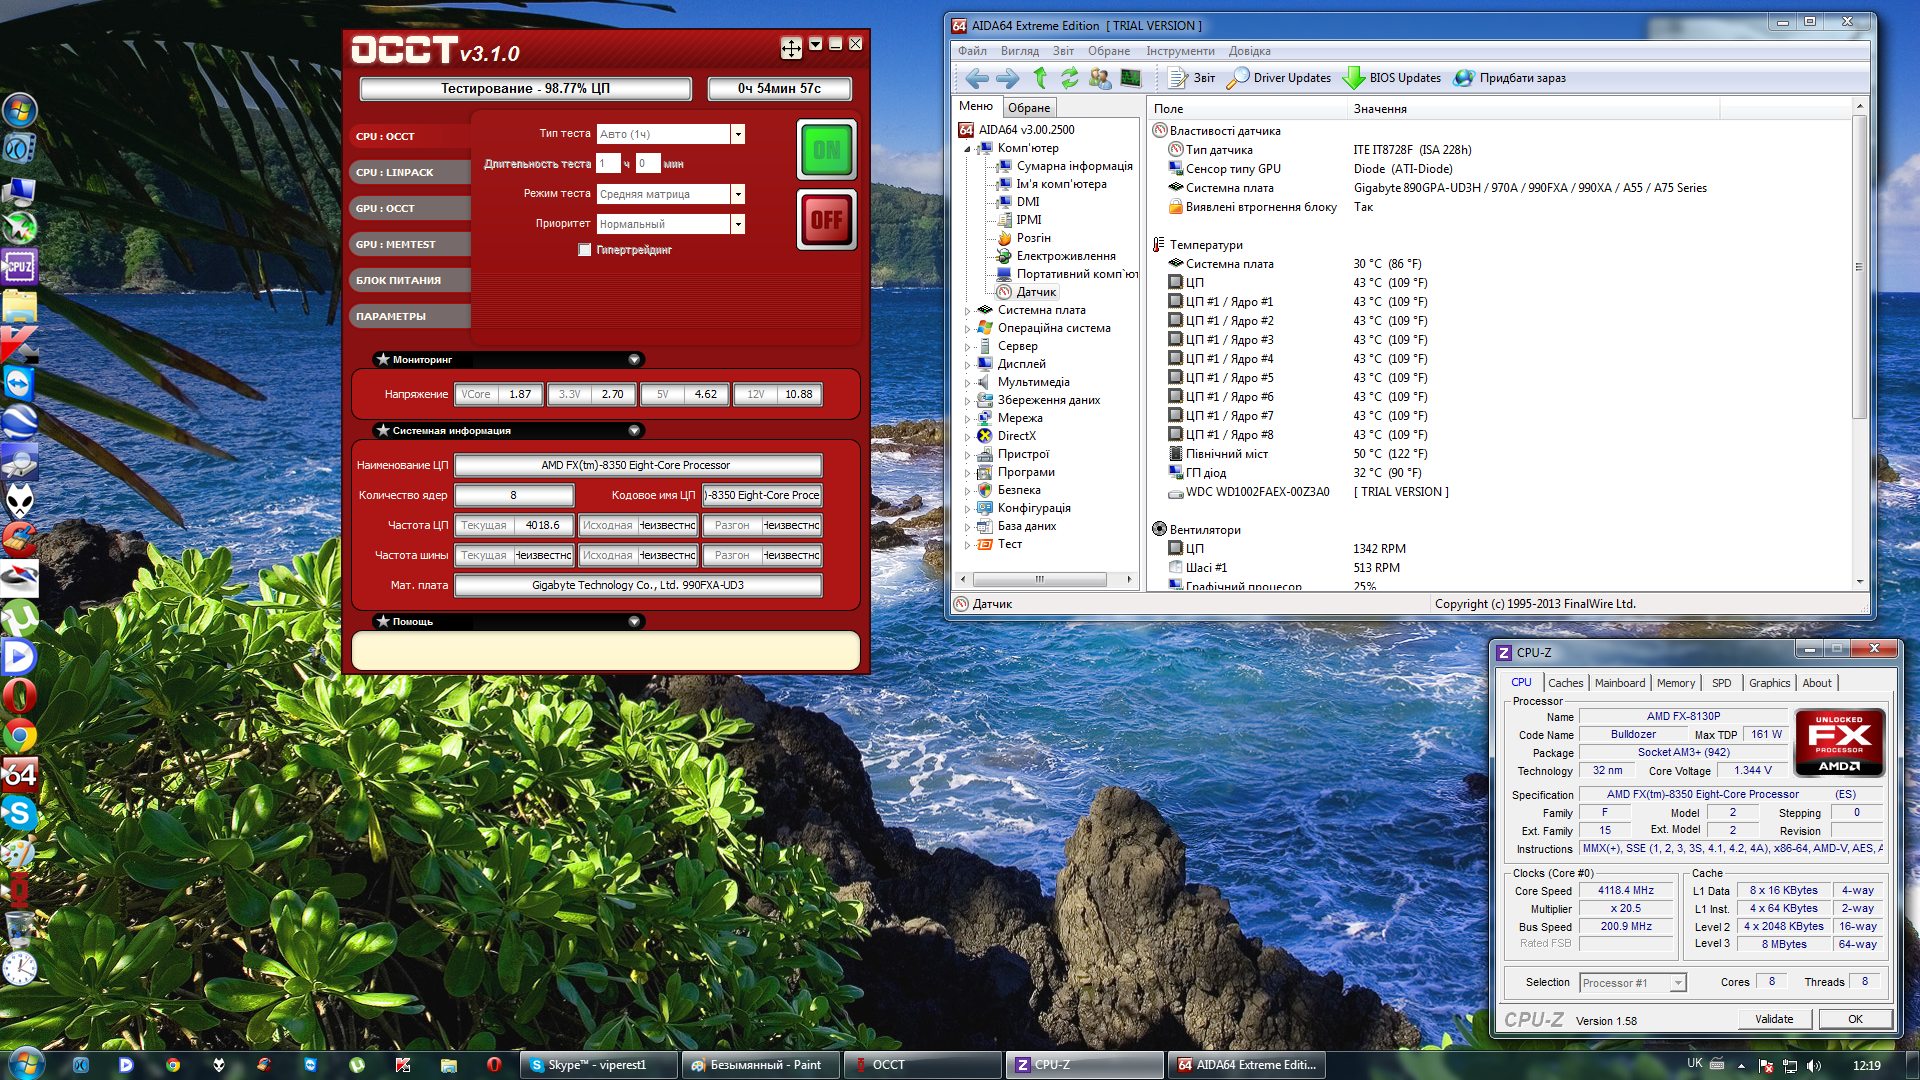This screenshot has width=1920, height=1080.
Task: Open the Довідка menu in AIDA64
Action: (x=1249, y=51)
